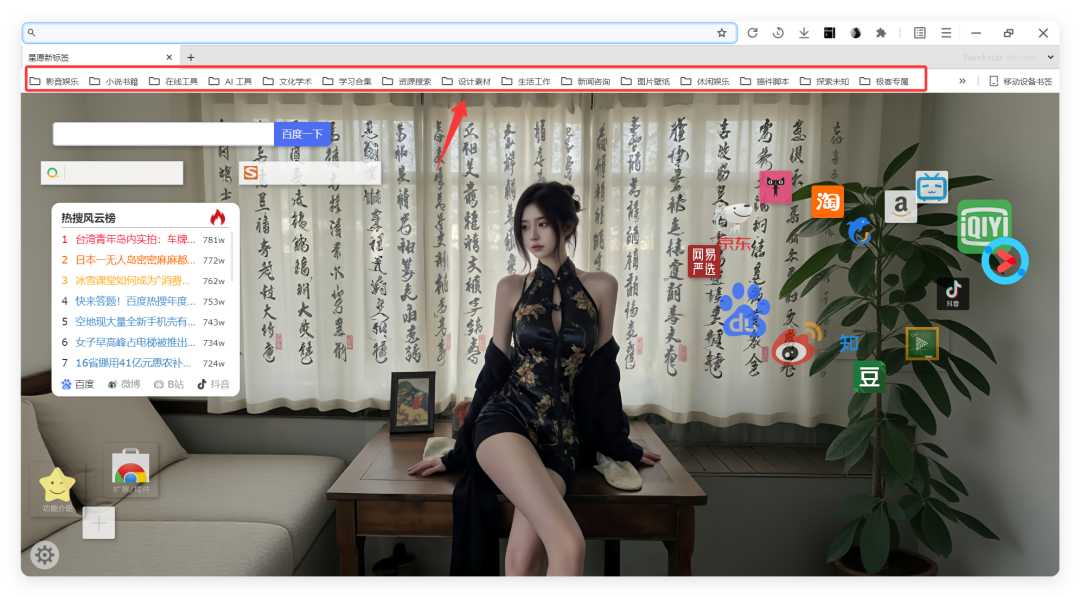
Task: Switch hot list to 微博 tab
Action: tap(124, 384)
